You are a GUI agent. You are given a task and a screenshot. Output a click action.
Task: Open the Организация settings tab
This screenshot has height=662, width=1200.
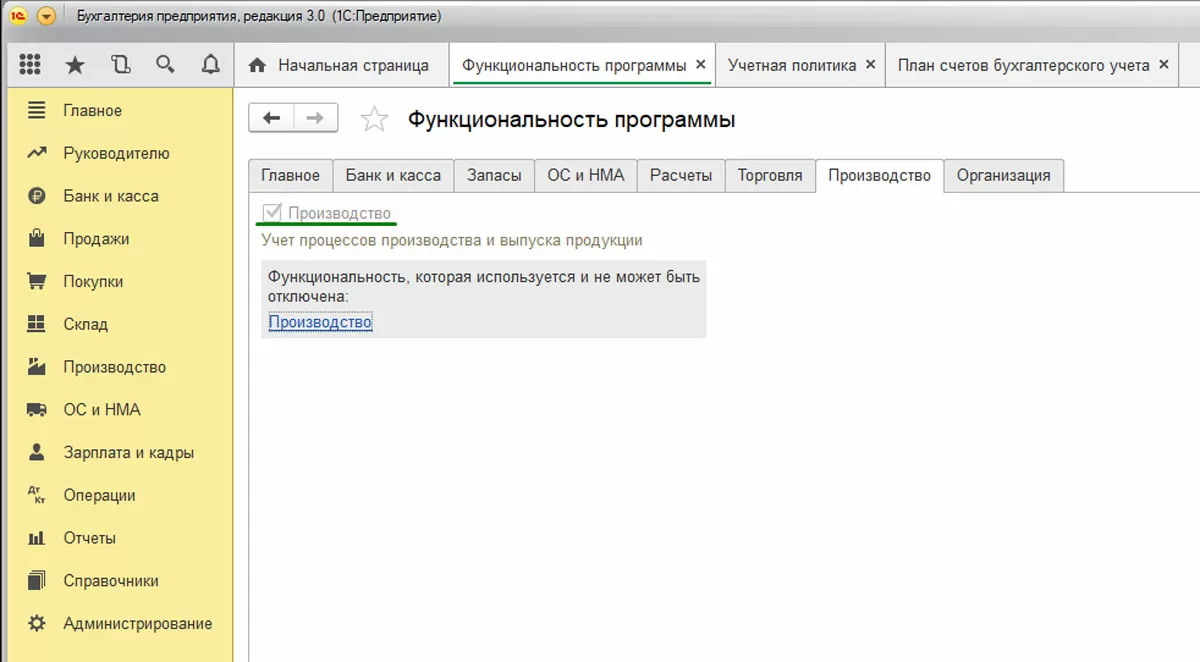(x=1004, y=175)
